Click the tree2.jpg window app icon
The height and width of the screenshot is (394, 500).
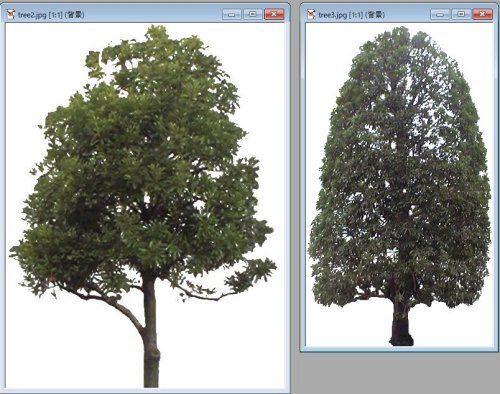[11, 15]
